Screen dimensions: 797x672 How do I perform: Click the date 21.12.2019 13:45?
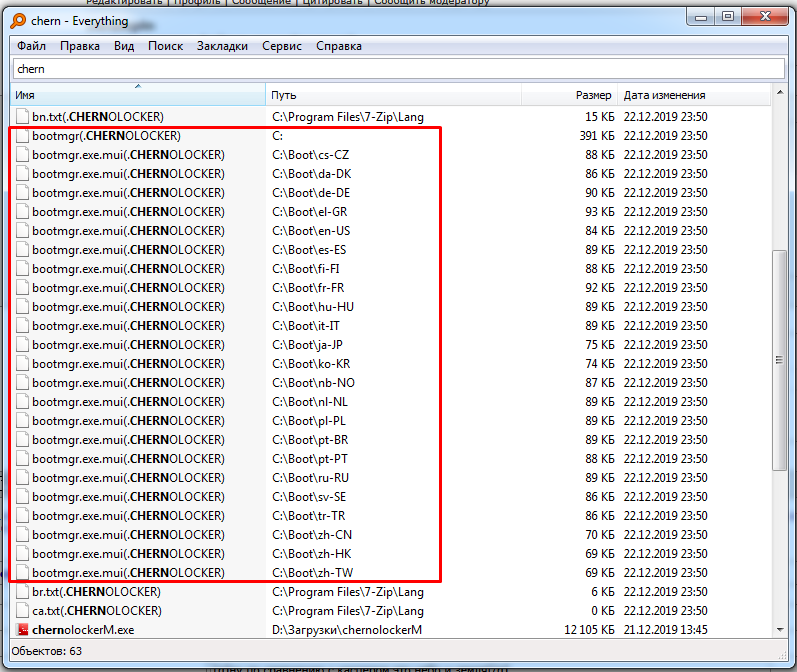click(x=666, y=630)
